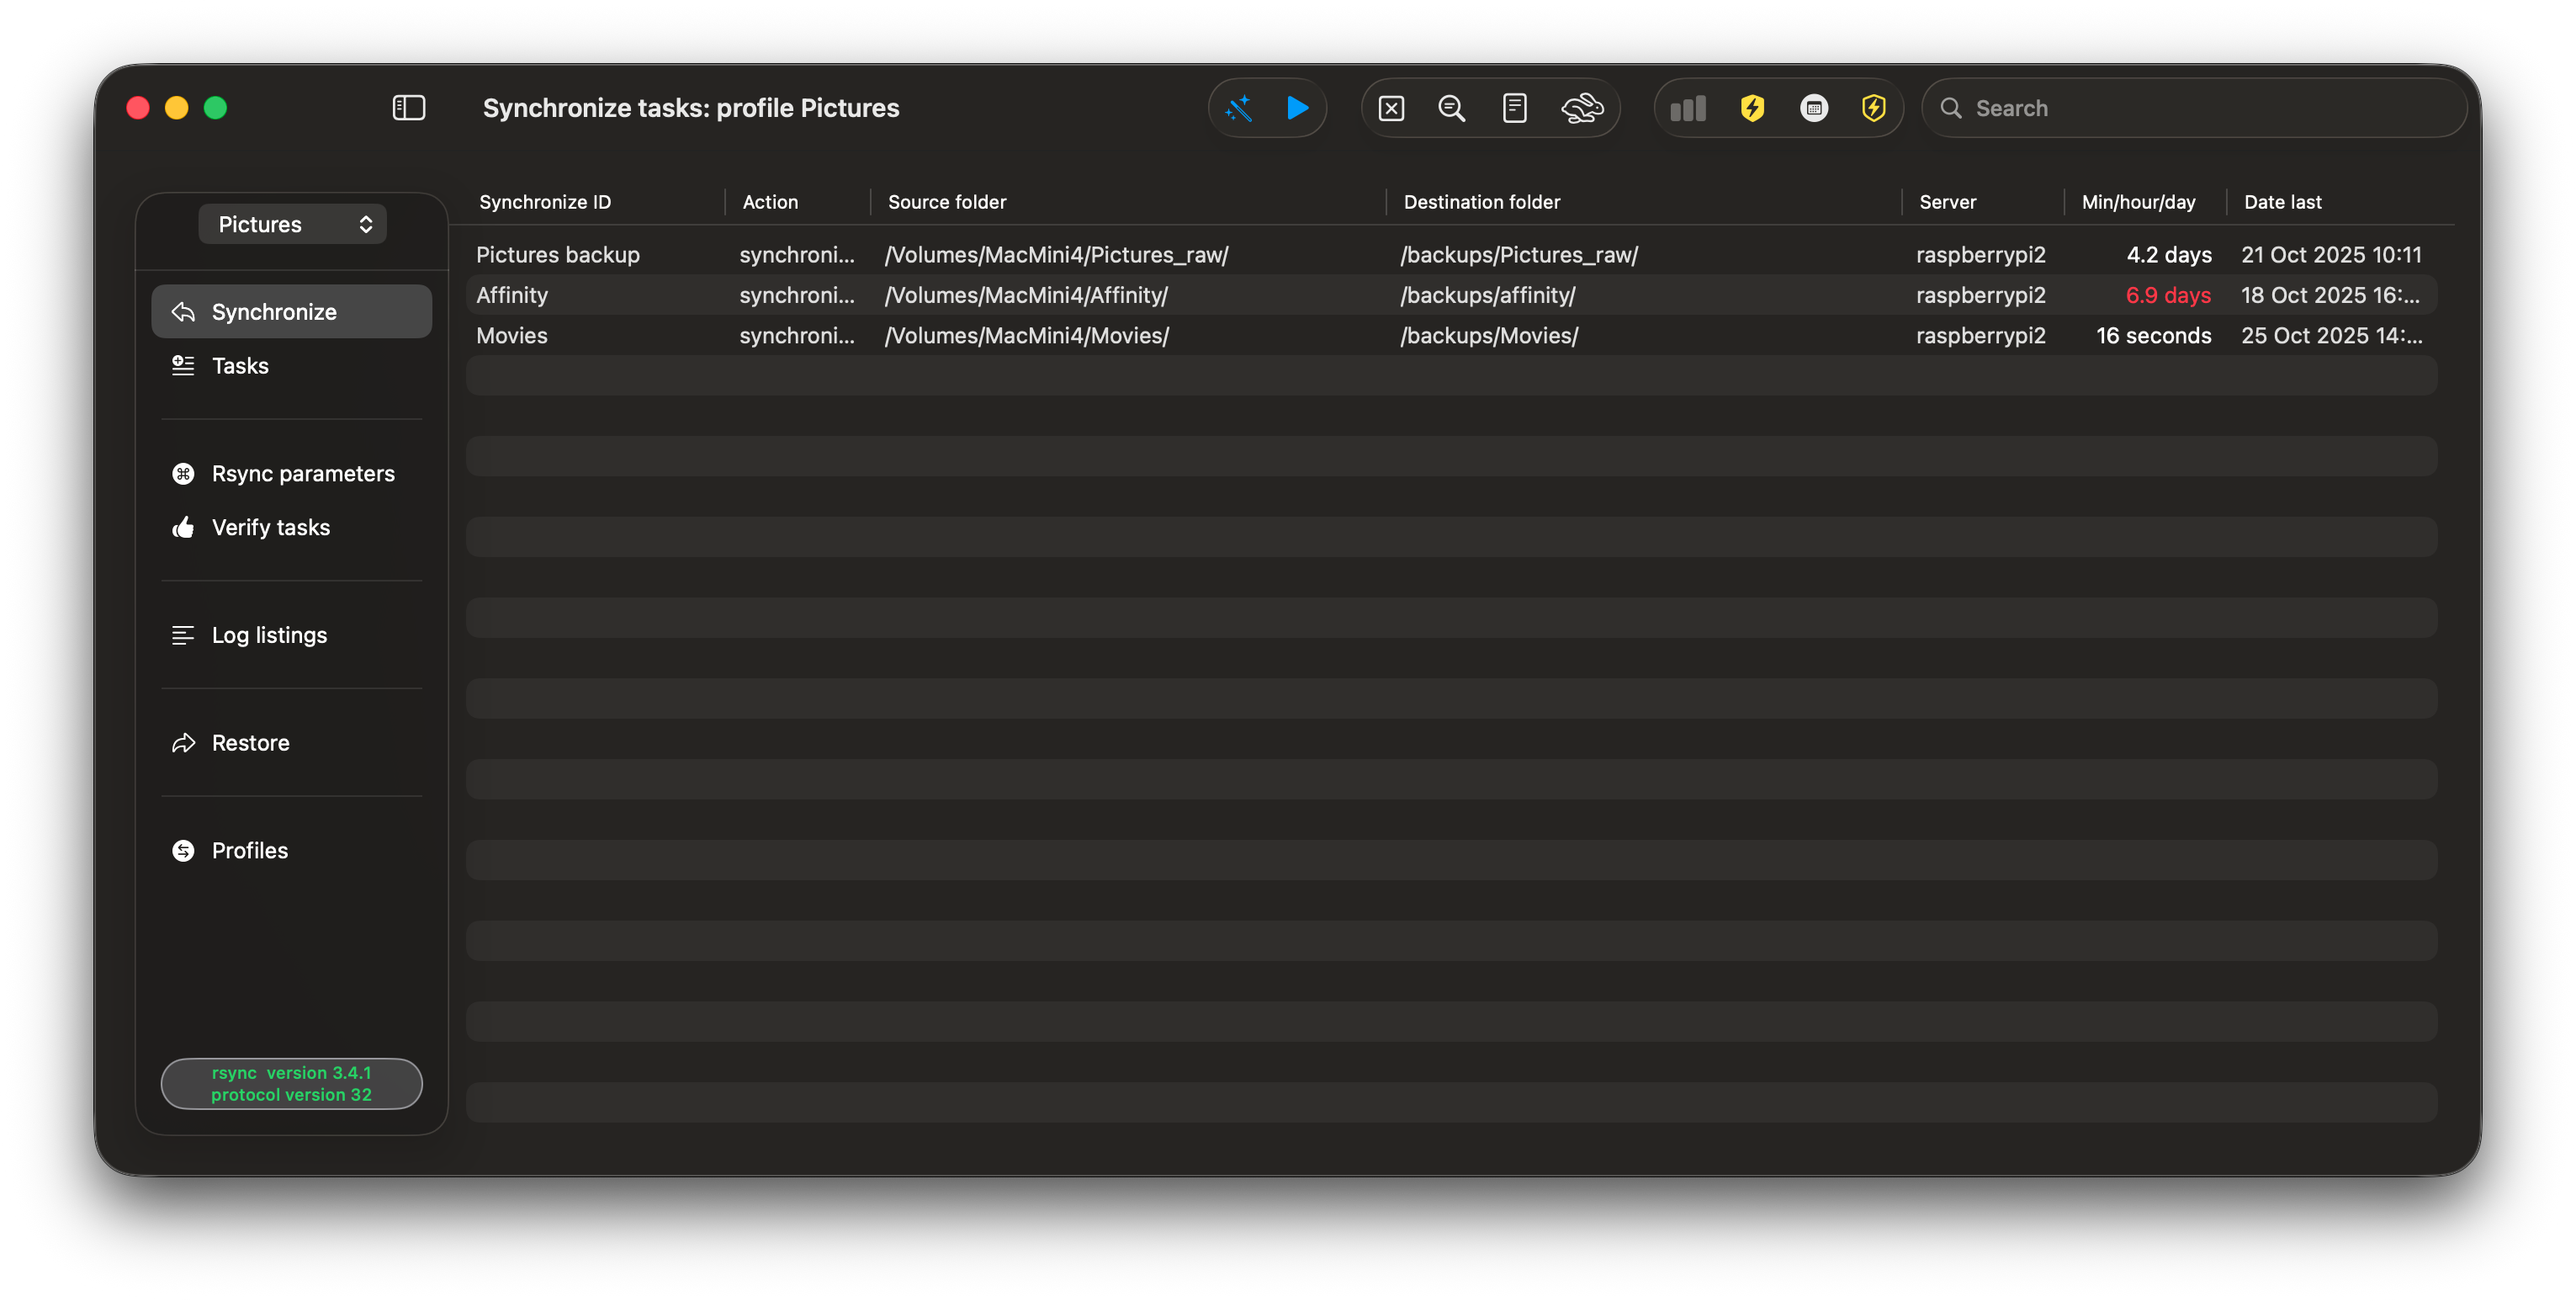Open the Pictures profile dropdown
Image resolution: width=2576 pixels, height=1301 pixels.
[292, 224]
